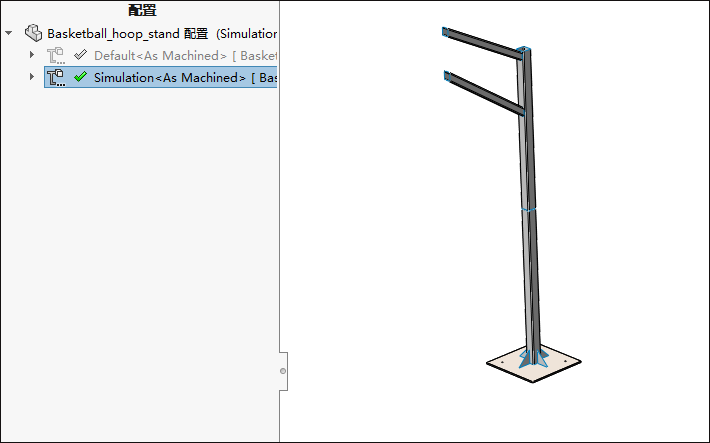
Task: Collapse the Basketball_hoop_stand configuration tree
Action: click(9, 33)
